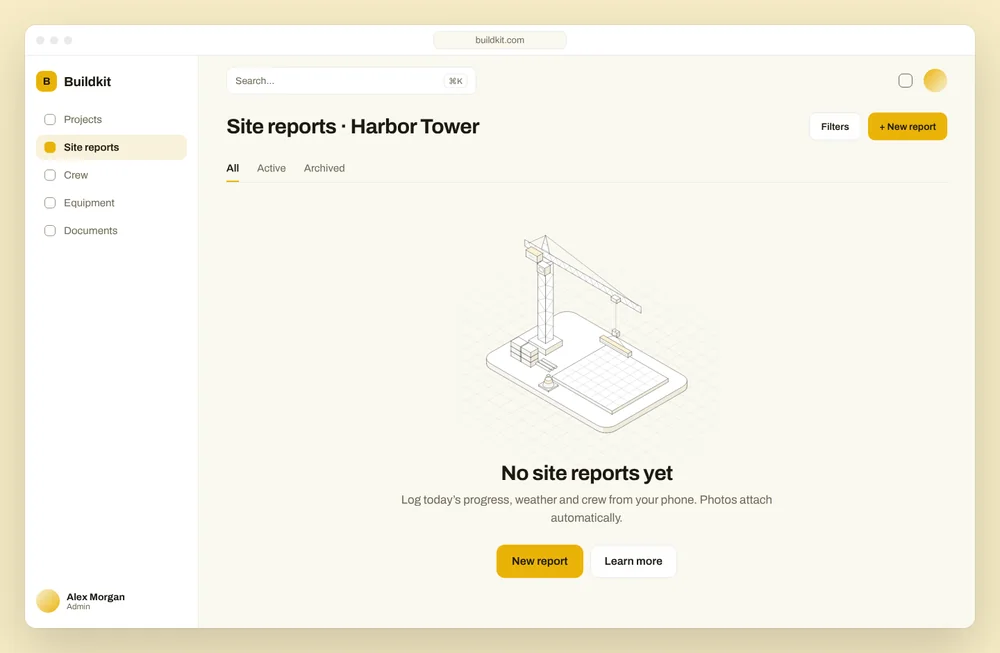Click Alex Morgan's avatar in sidebar
1000x653 pixels.
pyautogui.click(x=48, y=601)
